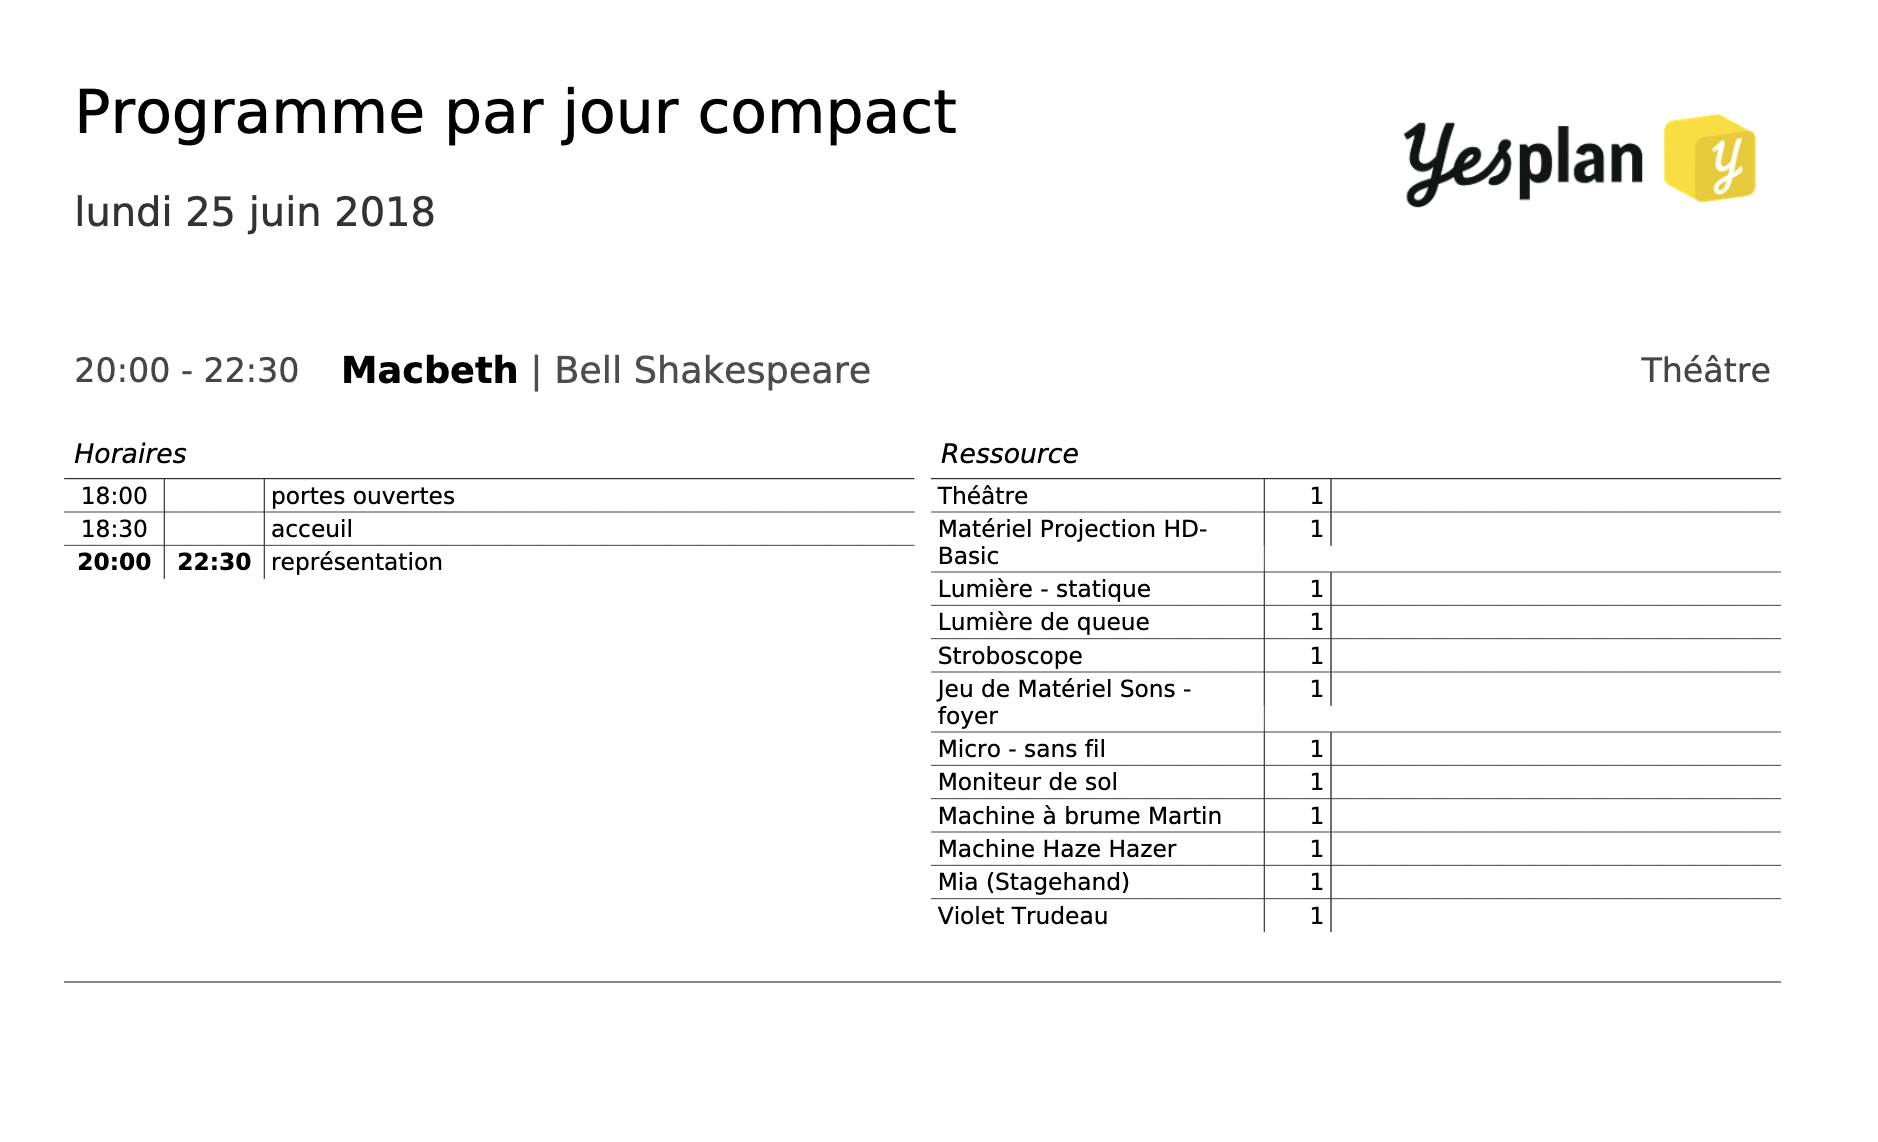The width and height of the screenshot is (1878, 1142).
Task: Select the Machine à brume Martin row
Action: pos(1079,816)
